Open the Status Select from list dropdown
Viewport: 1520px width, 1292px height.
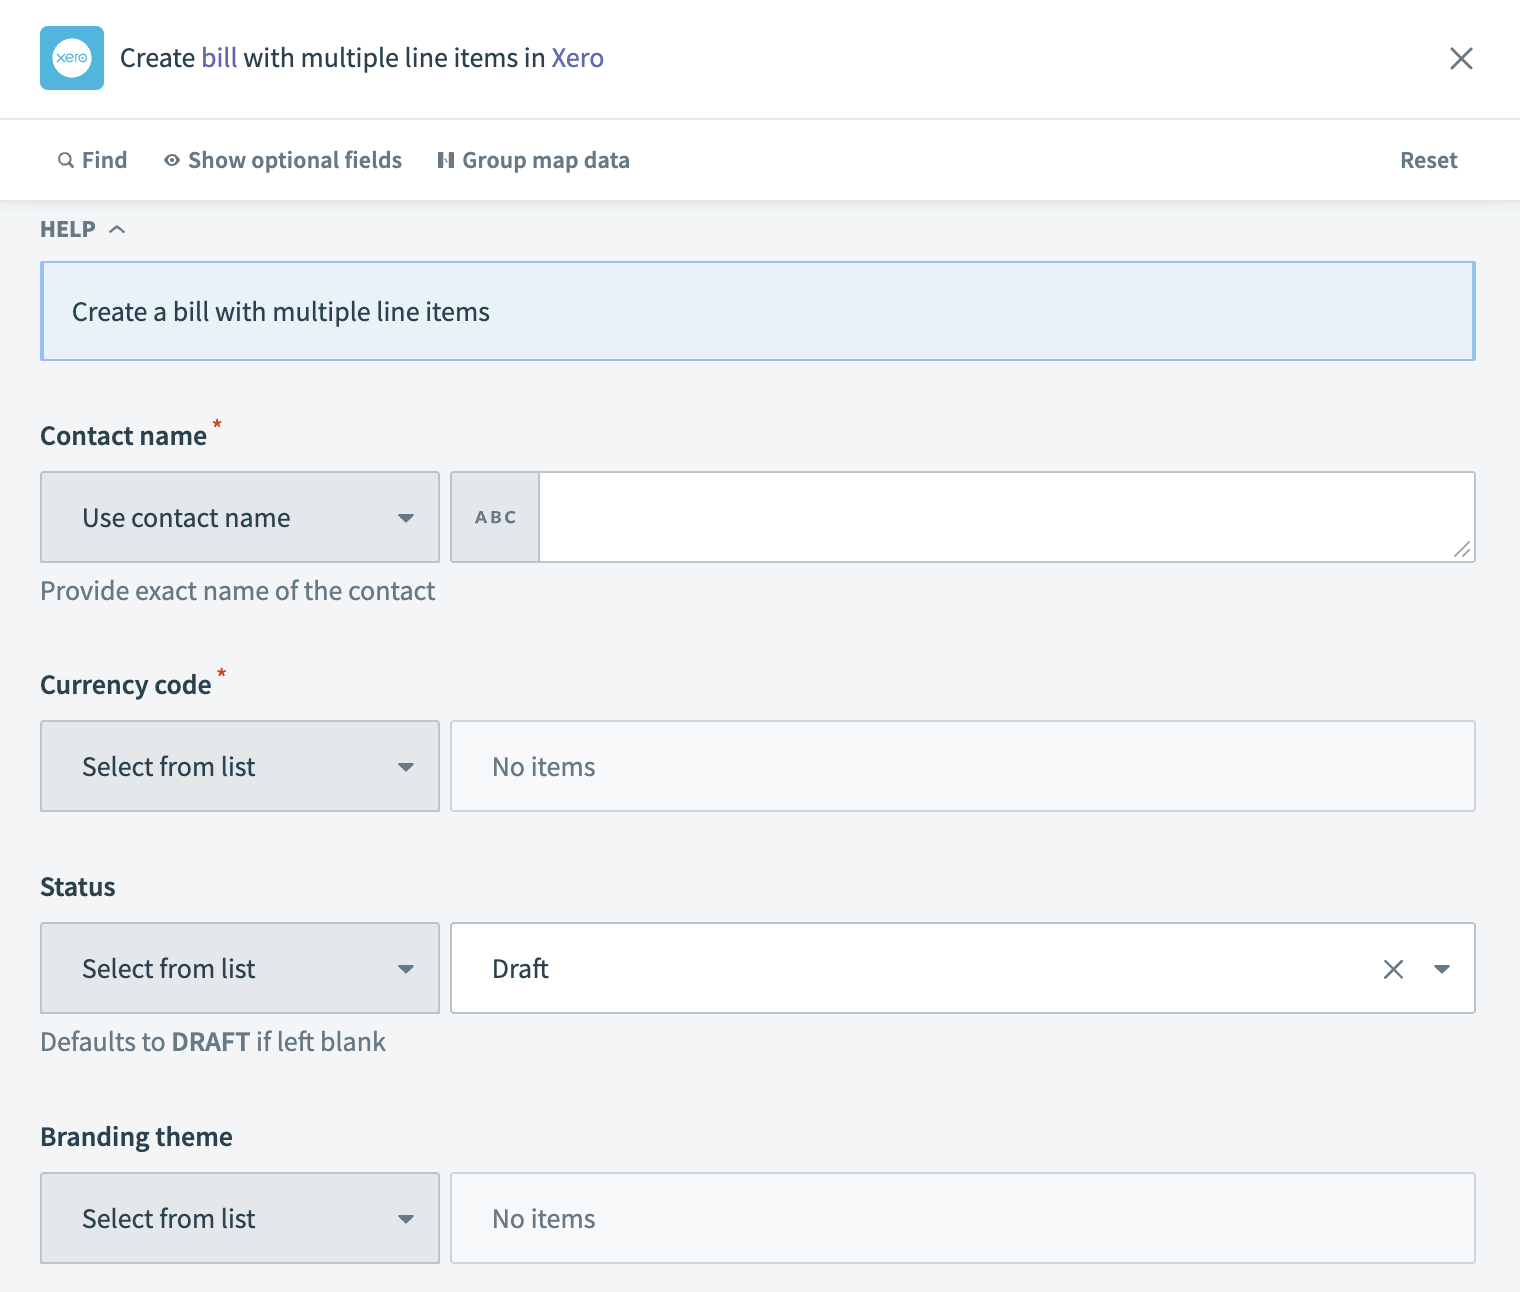(x=239, y=968)
